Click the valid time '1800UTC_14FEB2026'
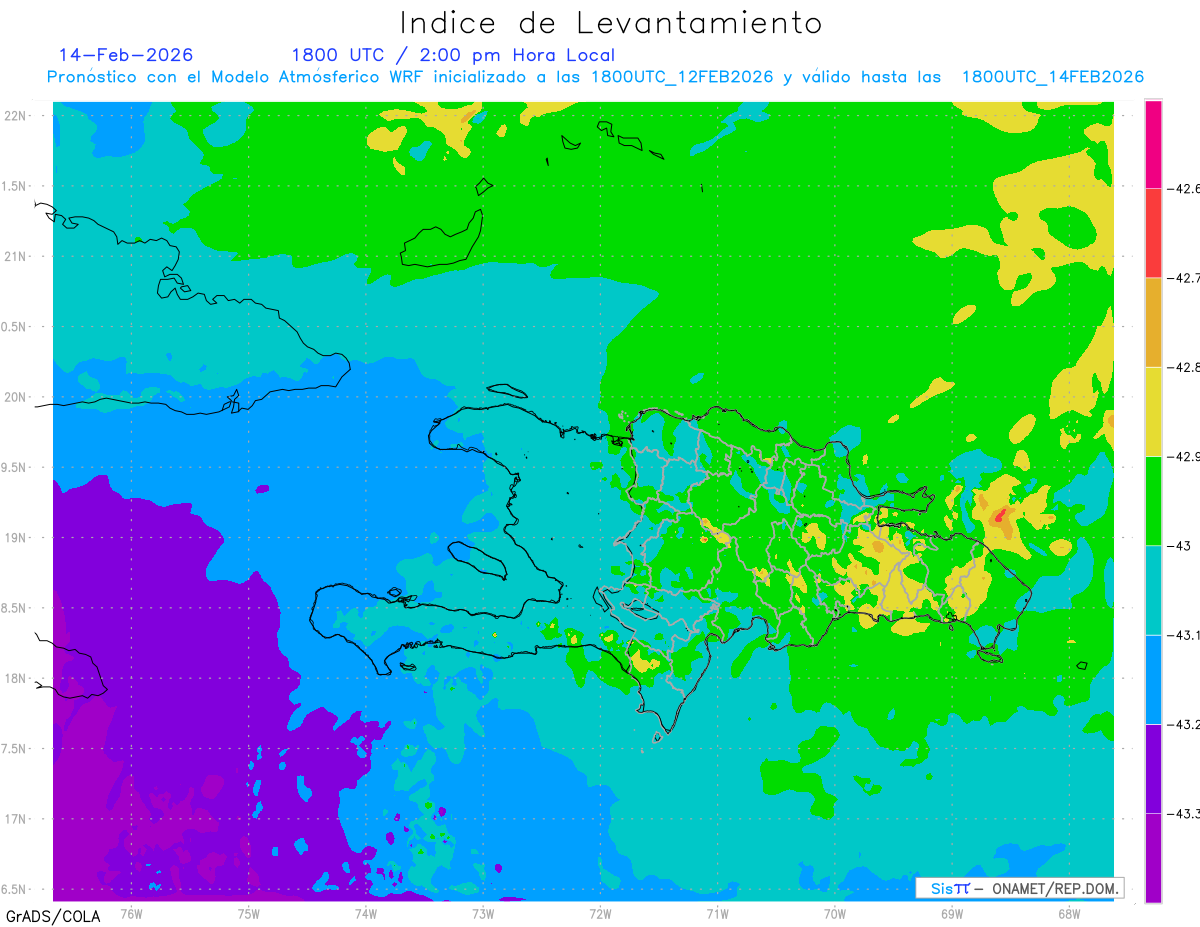Viewport: 1200px width, 927px height. tap(1053, 77)
